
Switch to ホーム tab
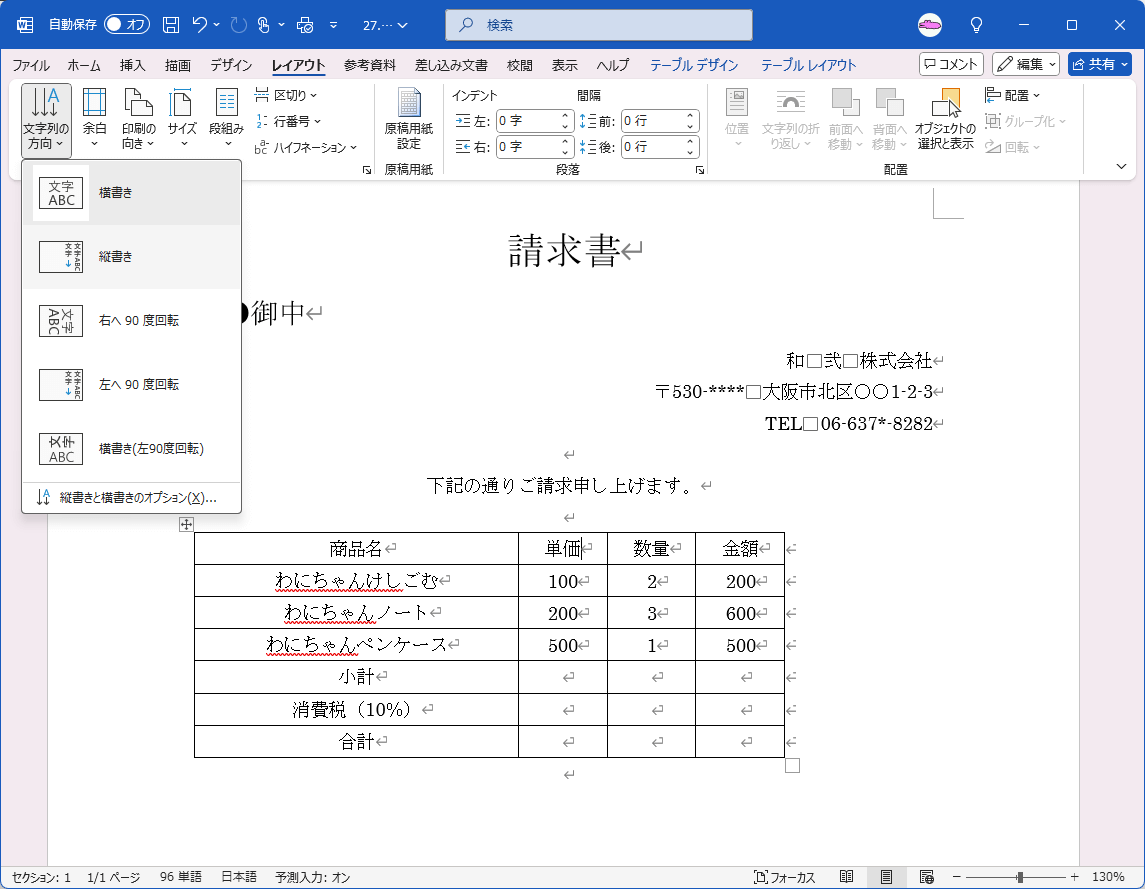[84, 65]
